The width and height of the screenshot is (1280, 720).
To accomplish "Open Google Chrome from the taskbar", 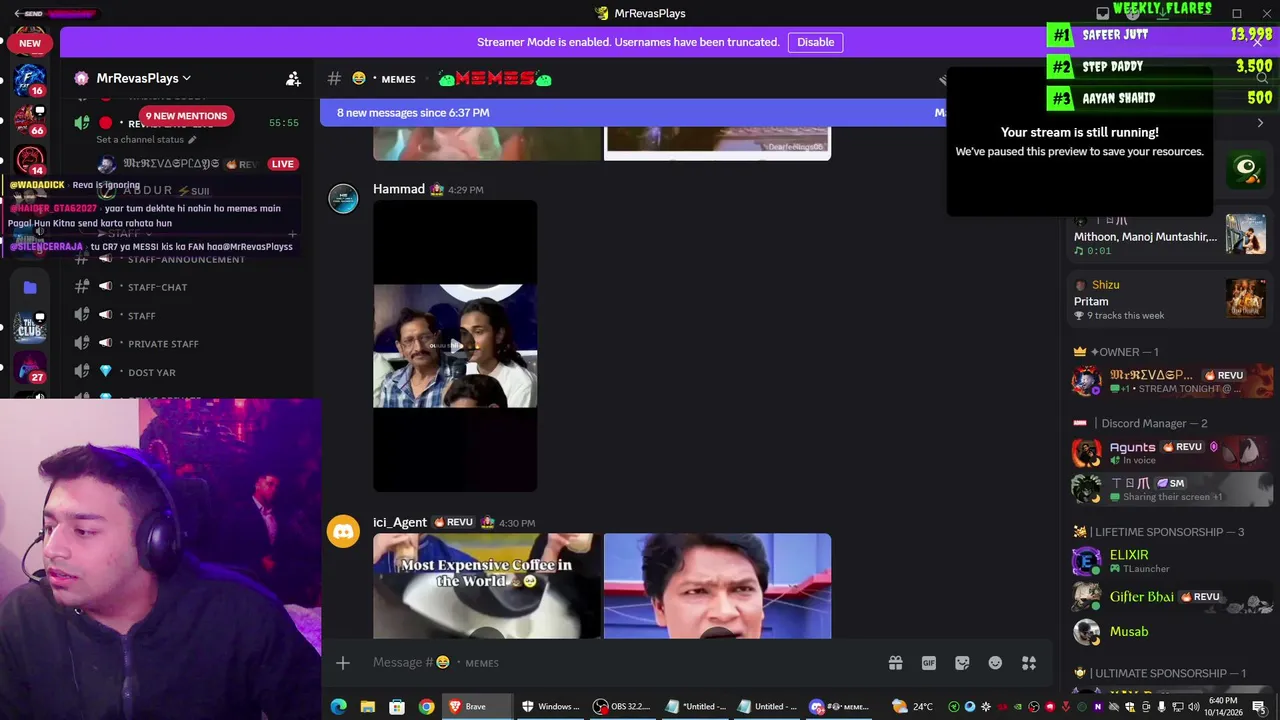I will pos(426,707).
